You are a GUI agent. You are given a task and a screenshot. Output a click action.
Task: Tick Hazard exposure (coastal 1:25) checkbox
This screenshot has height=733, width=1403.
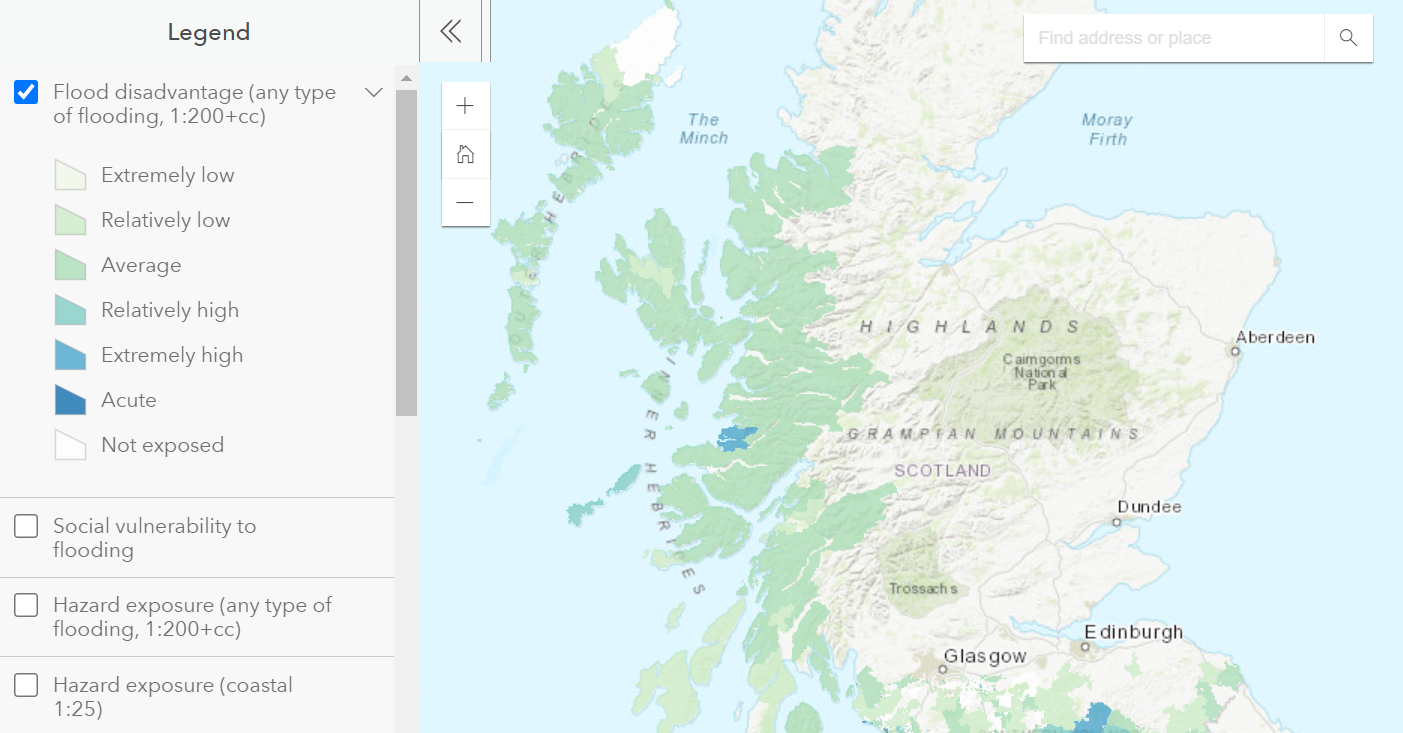pos(26,685)
